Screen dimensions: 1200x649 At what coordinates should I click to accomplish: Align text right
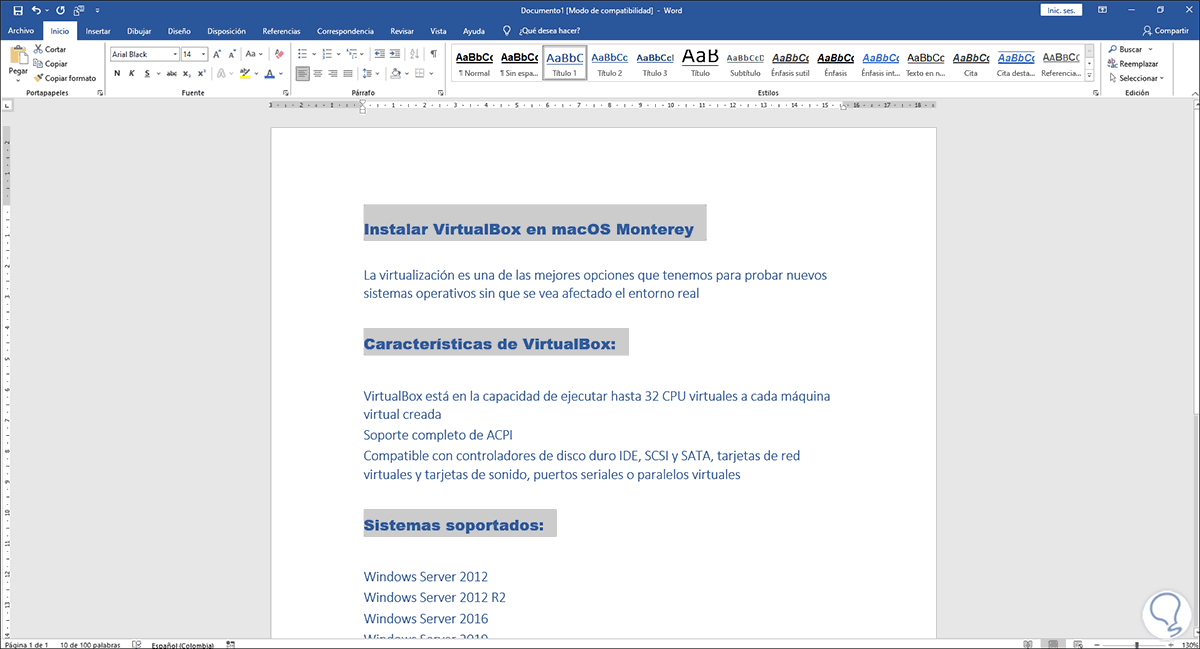click(x=334, y=74)
